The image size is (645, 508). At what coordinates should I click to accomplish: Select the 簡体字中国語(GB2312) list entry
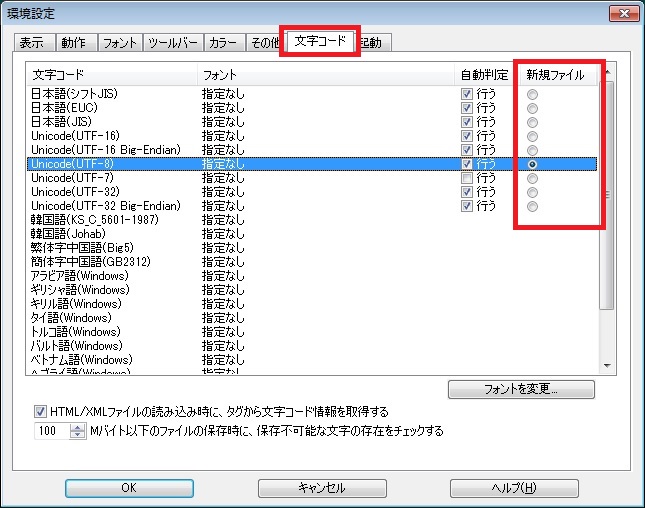pos(110,262)
